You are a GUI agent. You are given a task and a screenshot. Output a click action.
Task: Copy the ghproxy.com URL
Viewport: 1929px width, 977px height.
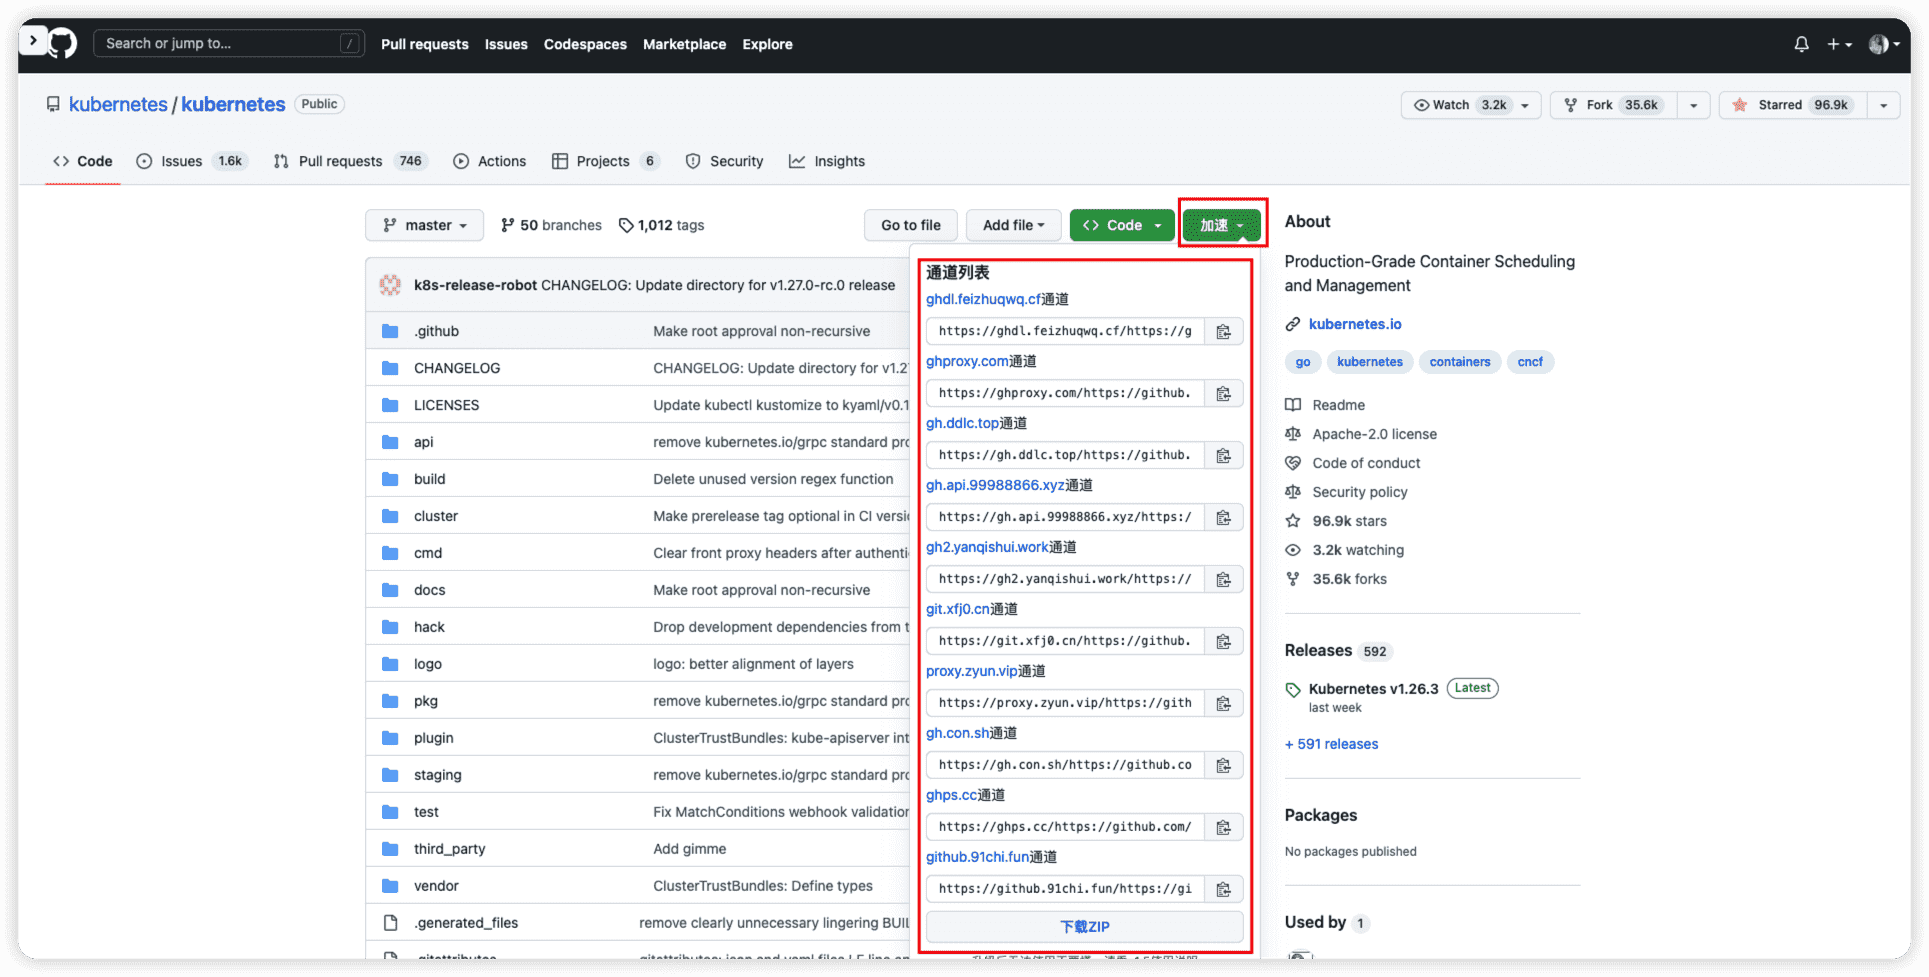coord(1223,393)
